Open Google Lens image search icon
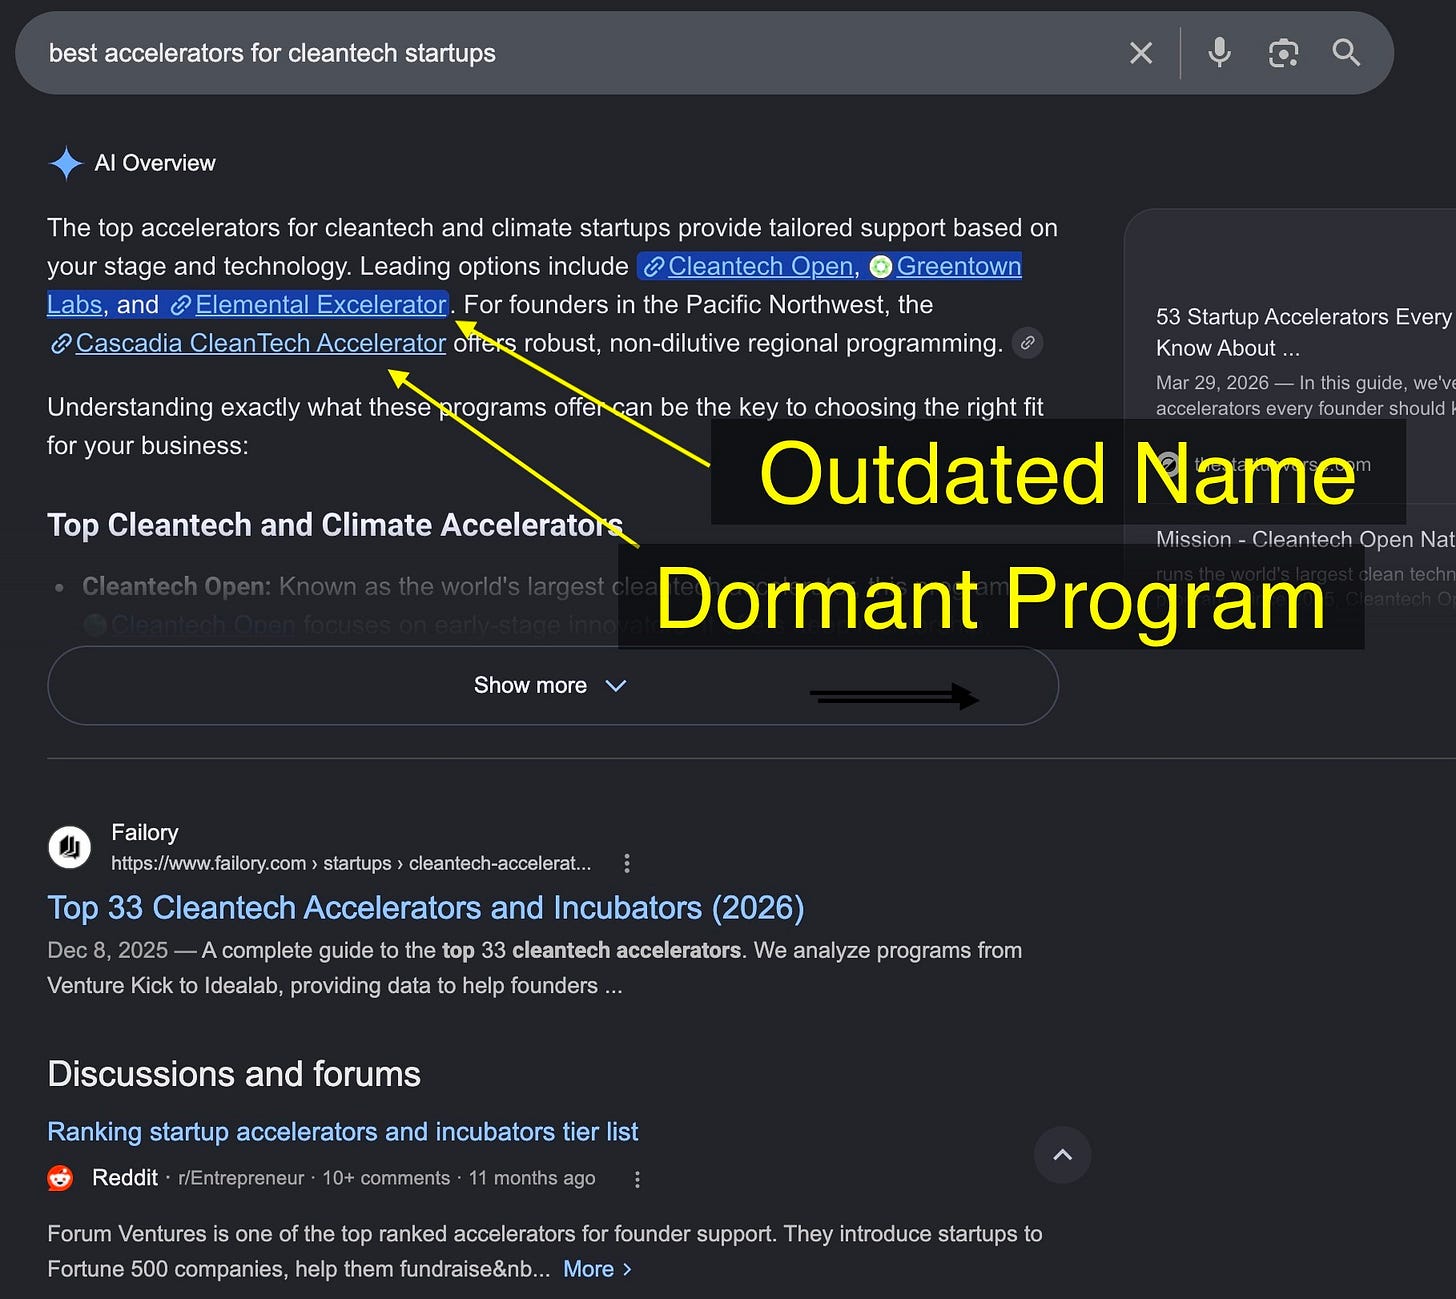Image resolution: width=1456 pixels, height=1299 pixels. 1283,53
